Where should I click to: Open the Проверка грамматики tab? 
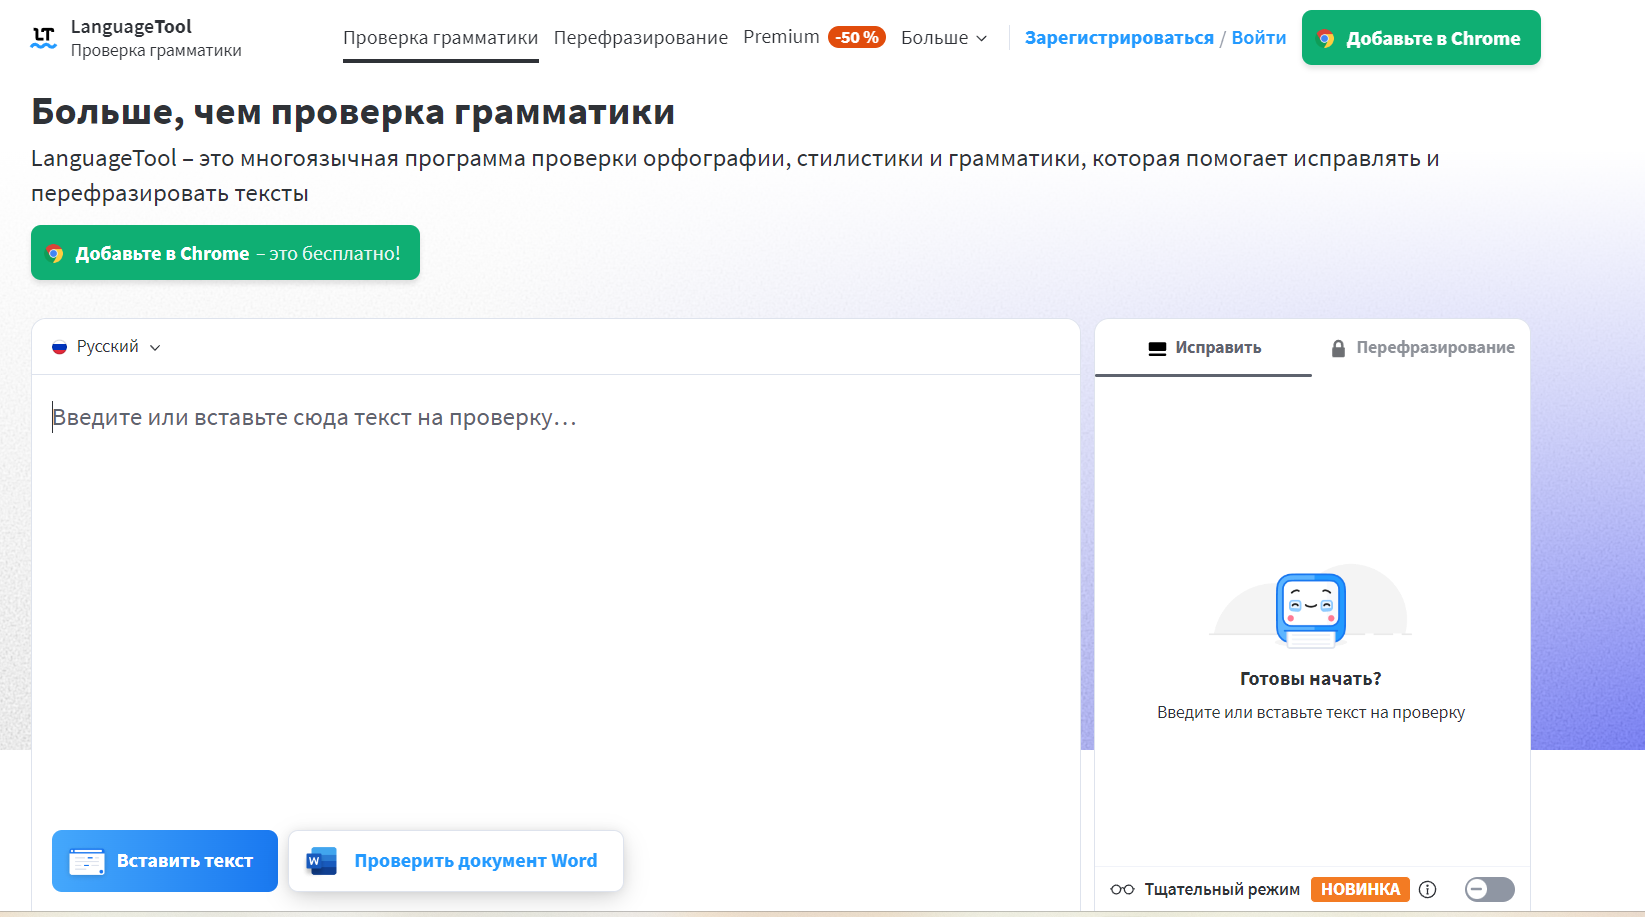(x=440, y=38)
